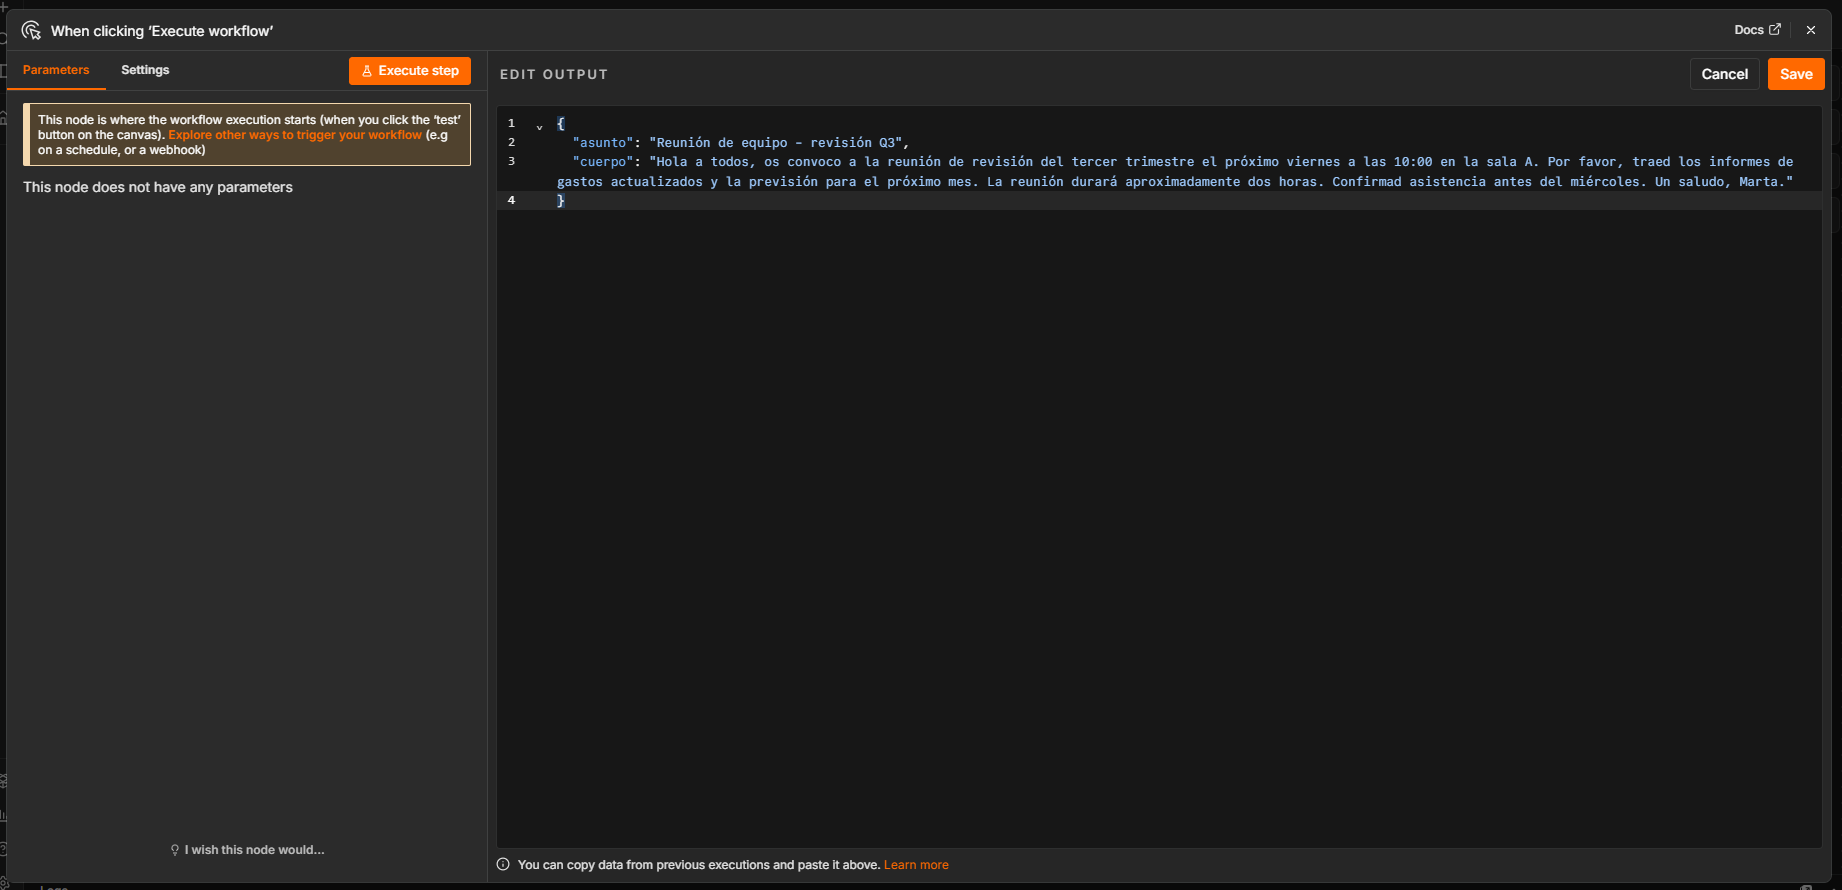Click the node title 'When clicking Execute workflow'
1842x890 pixels.
162,31
